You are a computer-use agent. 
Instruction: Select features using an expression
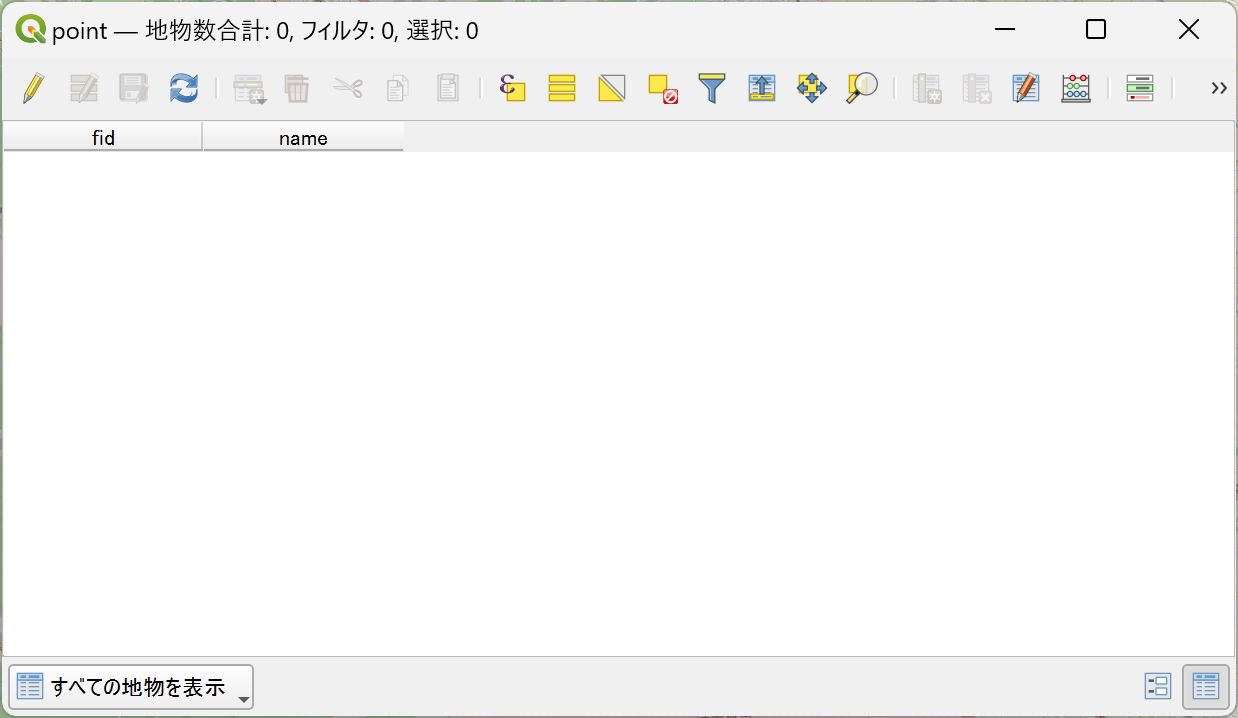[512, 88]
